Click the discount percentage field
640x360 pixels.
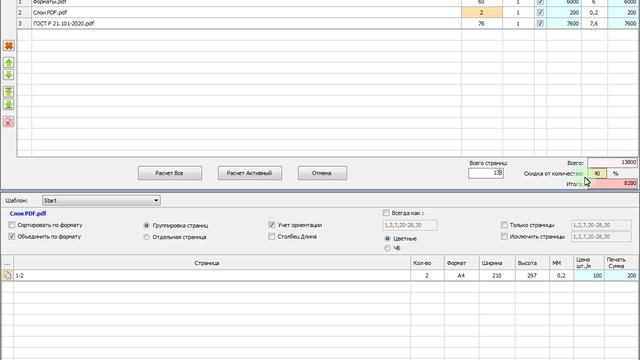point(597,173)
